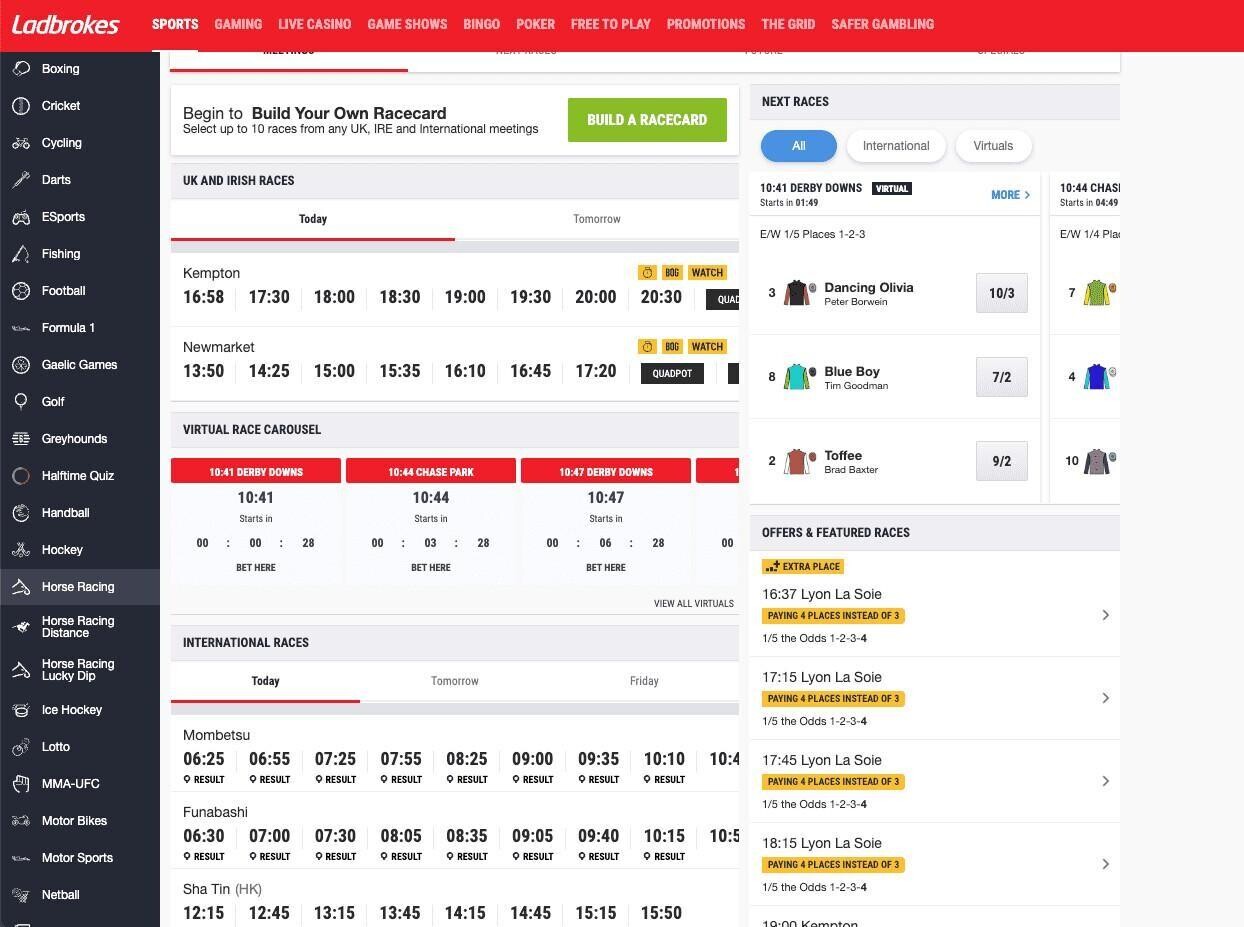Go to the Bingo section
The image size is (1244, 927).
click(481, 24)
